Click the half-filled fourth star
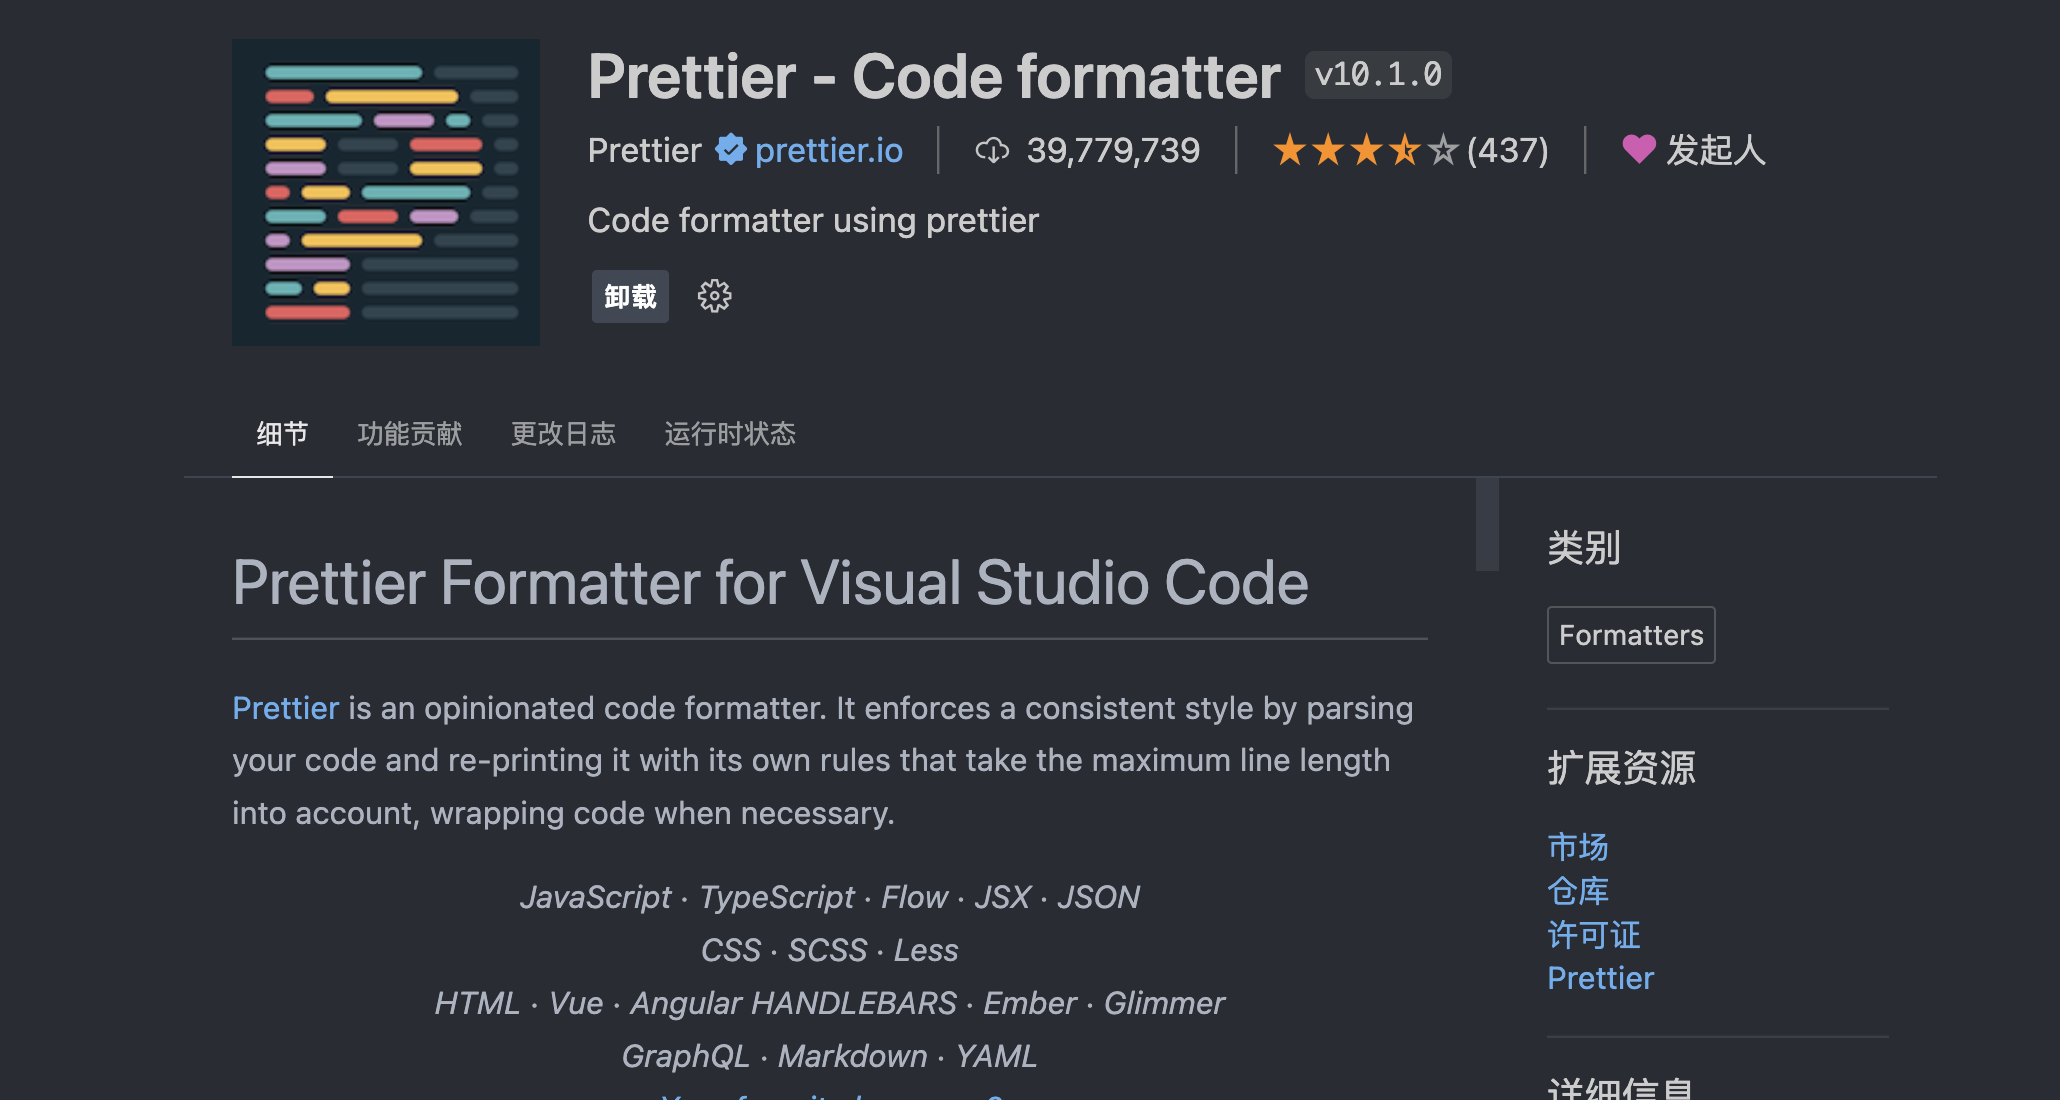 pyautogui.click(x=1405, y=149)
